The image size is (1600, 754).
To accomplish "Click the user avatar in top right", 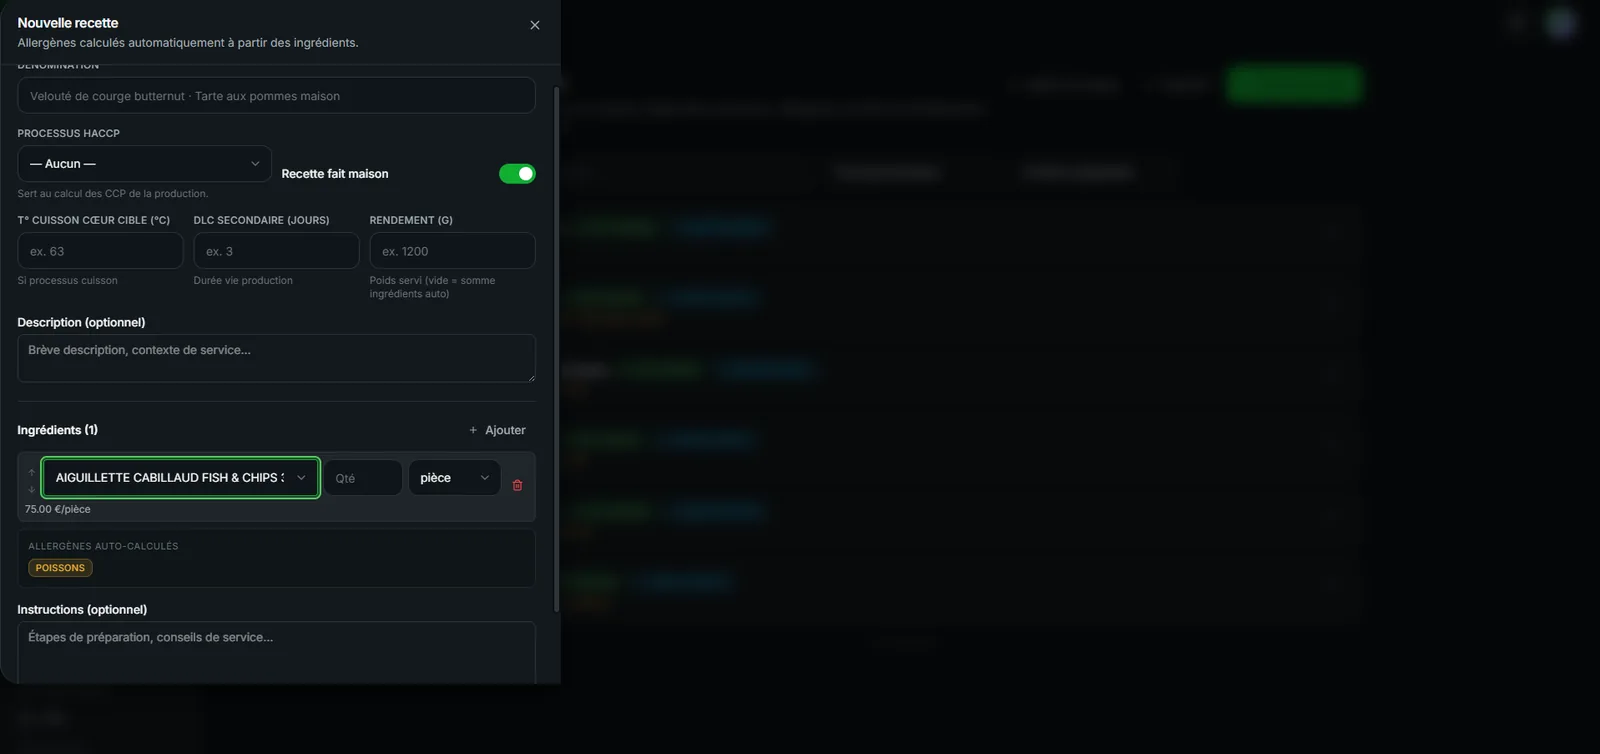I will (x=1561, y=22).
